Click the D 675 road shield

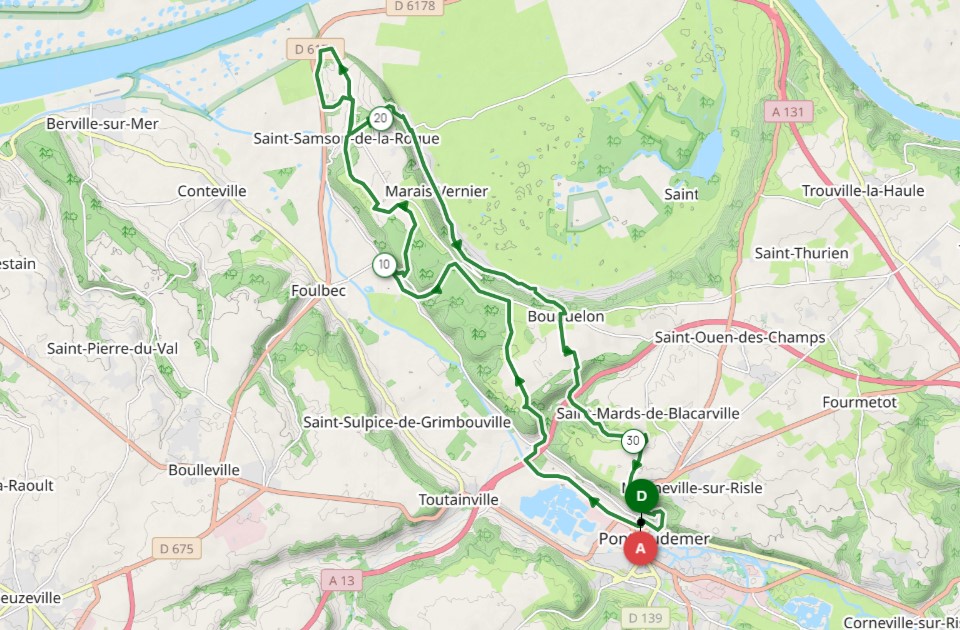click(177, 549)
